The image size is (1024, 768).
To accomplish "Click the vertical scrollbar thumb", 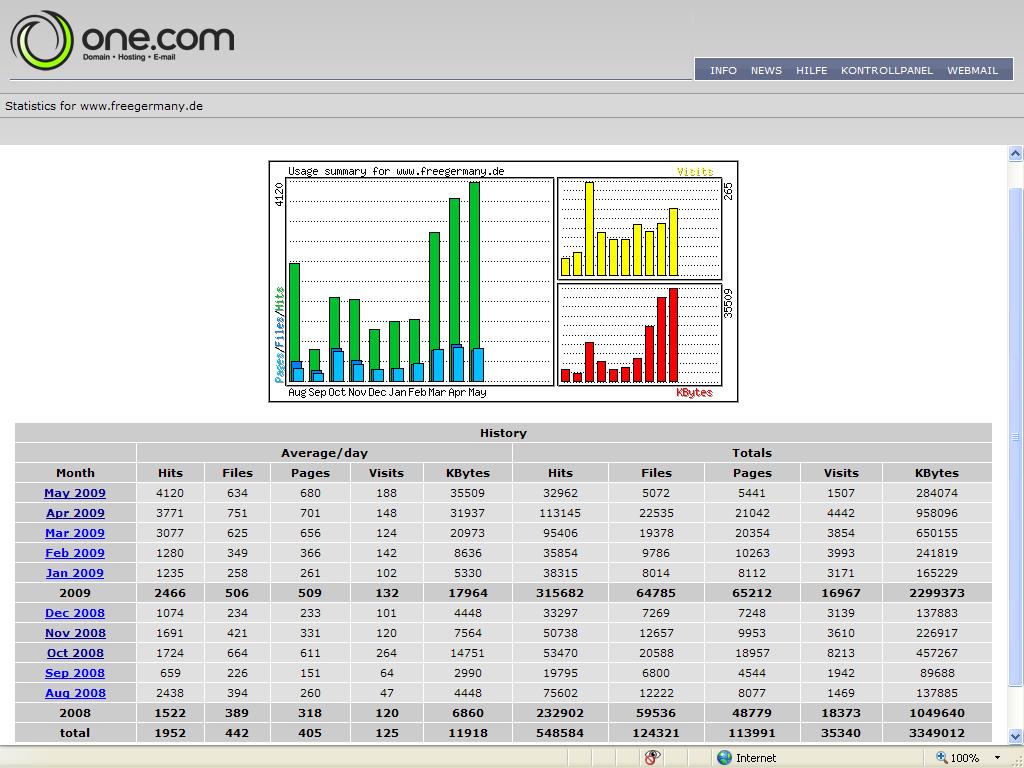I will click(1016, 436).
